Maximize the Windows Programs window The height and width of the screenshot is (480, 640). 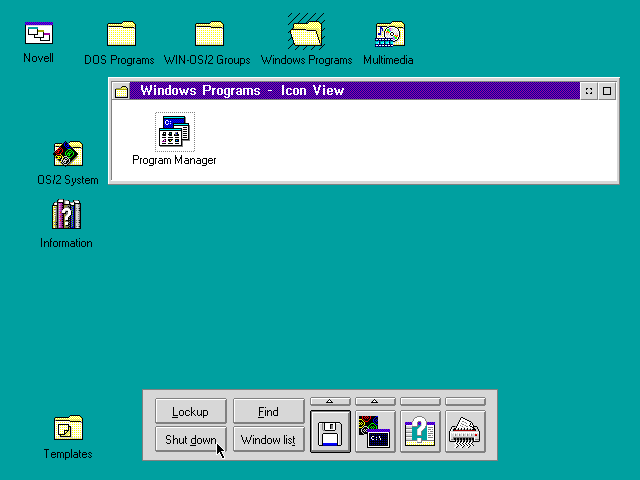point(607,91)
